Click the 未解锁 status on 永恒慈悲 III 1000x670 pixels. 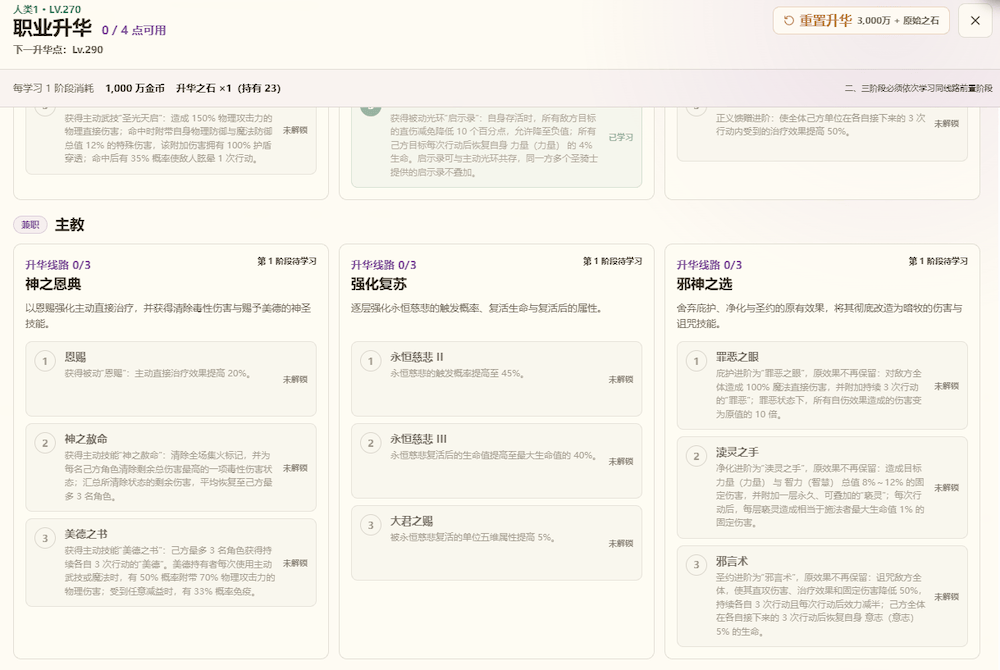[621, 462]
